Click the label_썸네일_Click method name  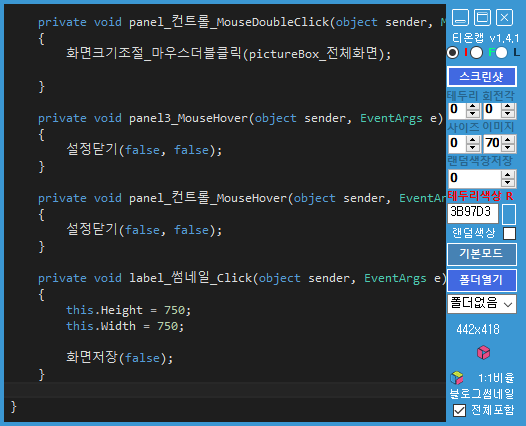(x=191, y=278)
